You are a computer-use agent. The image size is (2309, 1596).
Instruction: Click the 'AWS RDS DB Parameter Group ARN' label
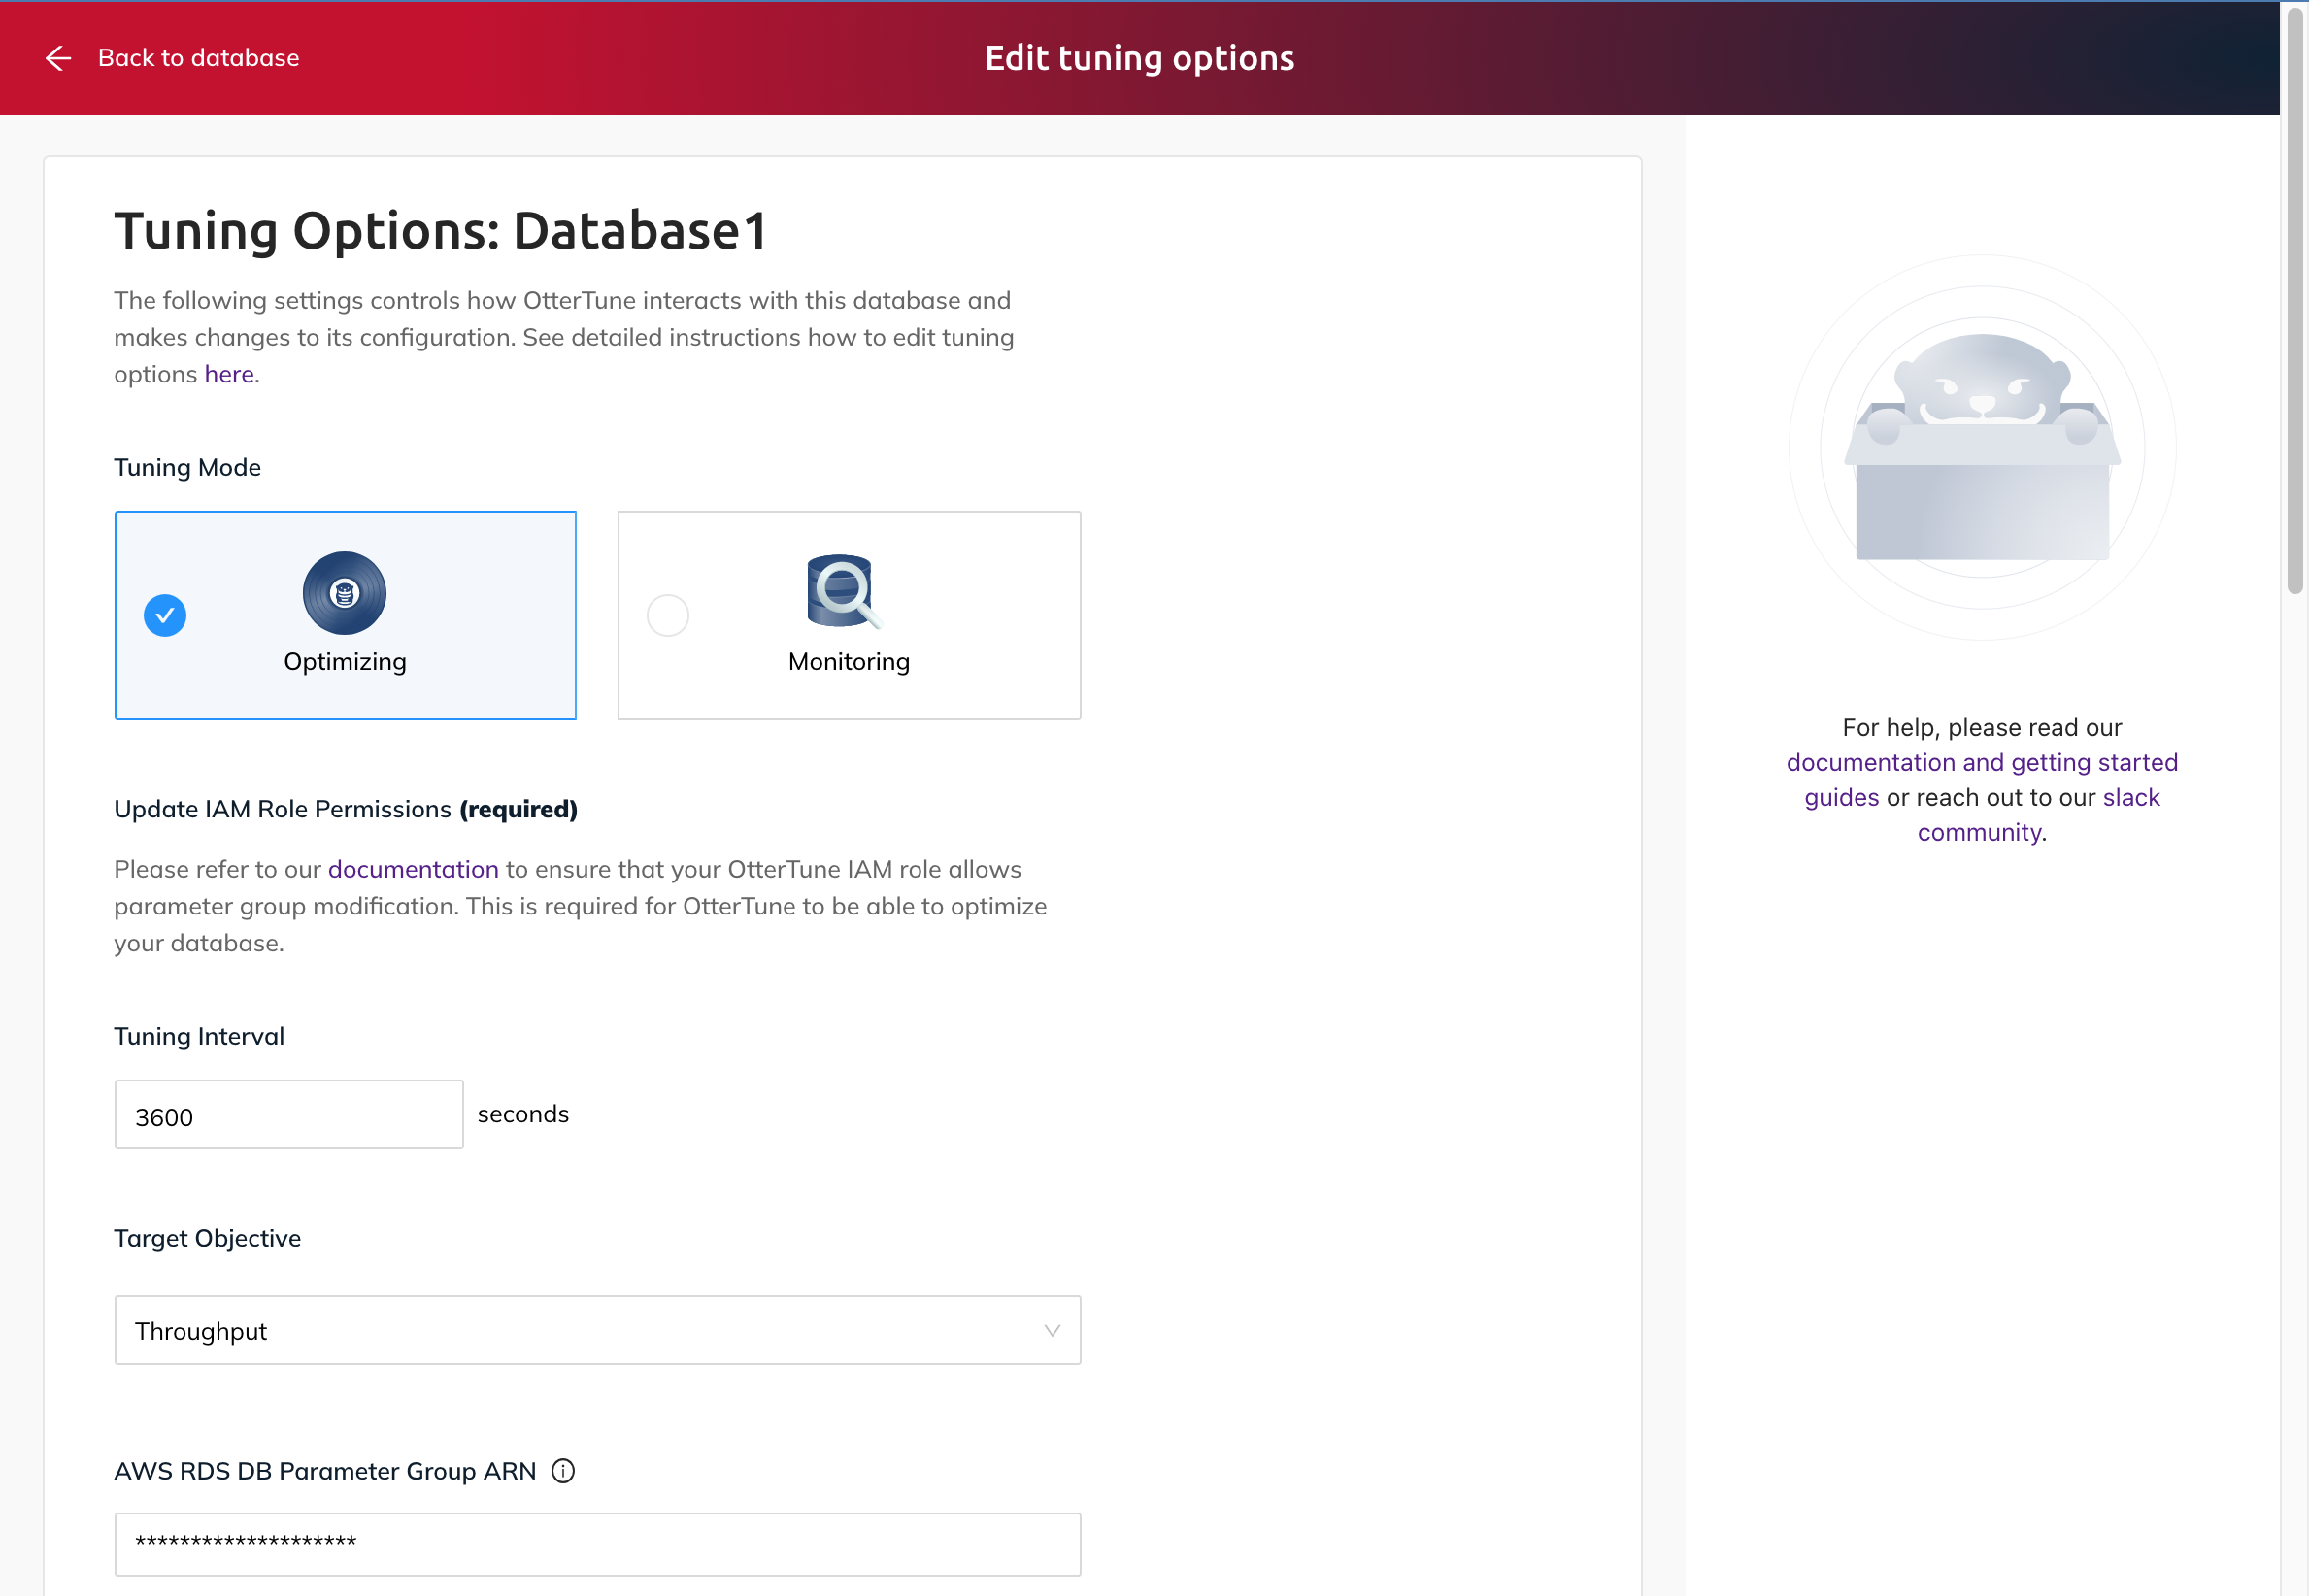[x=325, y=1471]
